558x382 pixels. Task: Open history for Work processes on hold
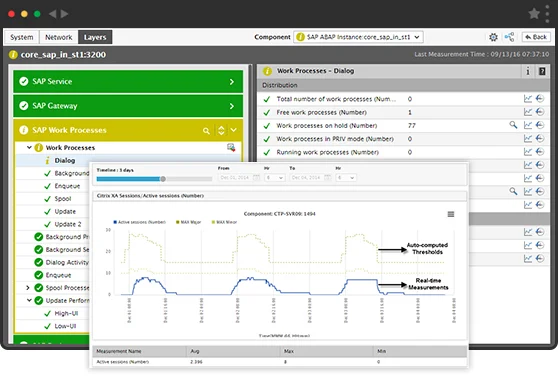pos(540,125)
